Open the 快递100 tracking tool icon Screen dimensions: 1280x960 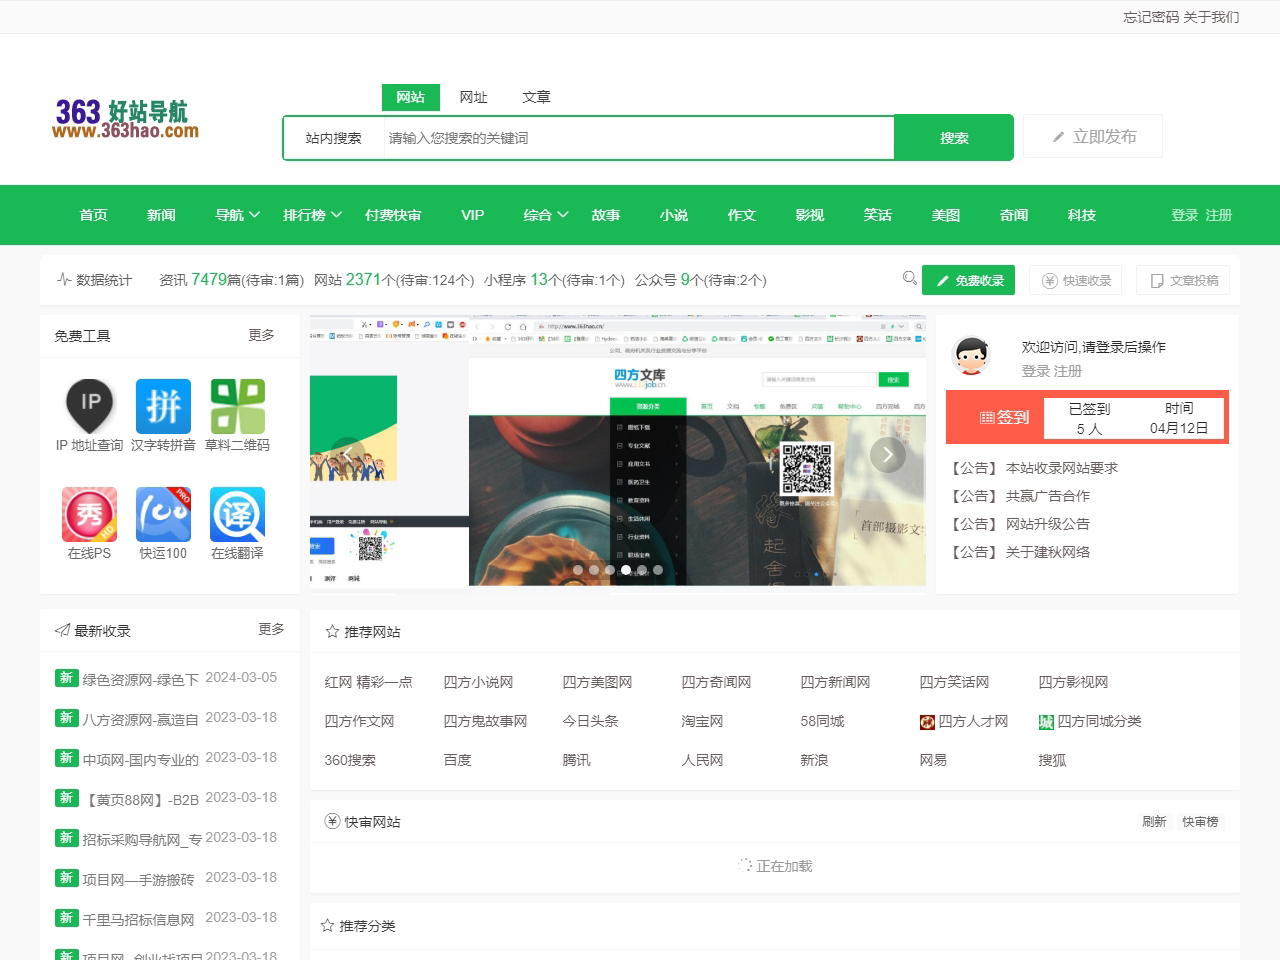(163, 516)
